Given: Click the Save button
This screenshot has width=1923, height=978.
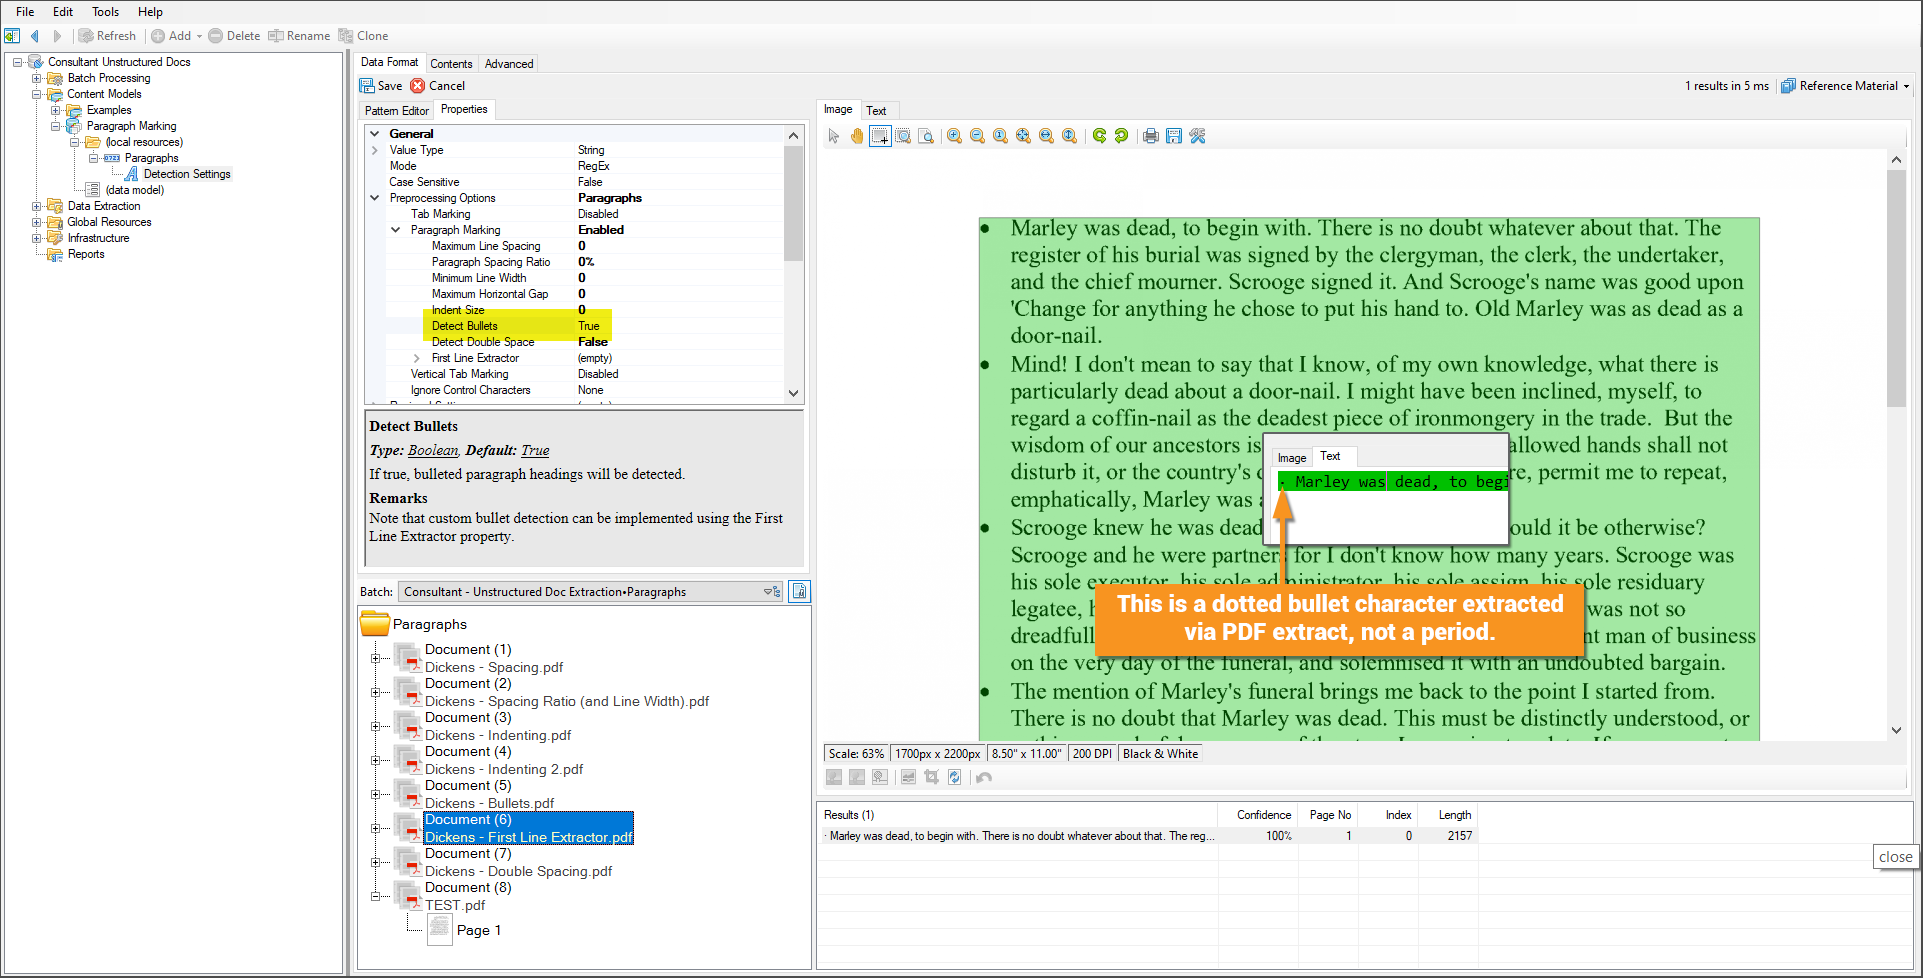Looking at the screenshot, I should (x=381, y=86).
